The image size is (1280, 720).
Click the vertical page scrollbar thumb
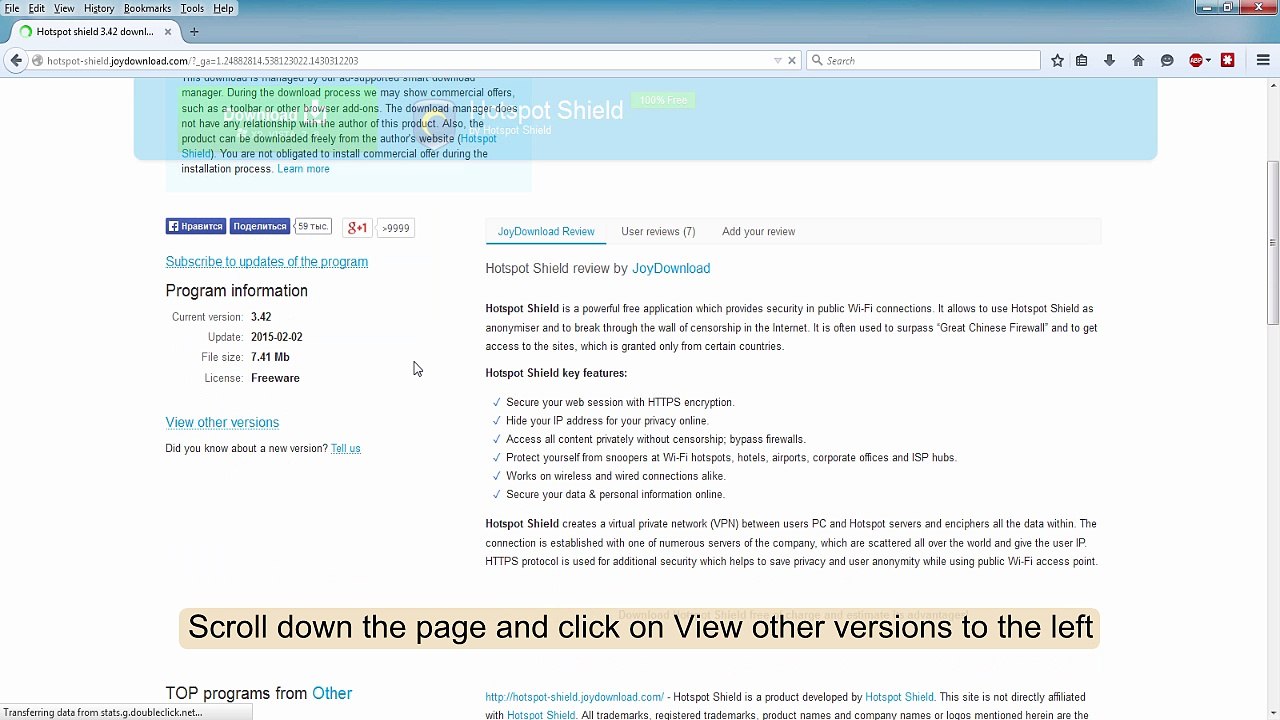pyautogui.click(x=1272, y=242)
